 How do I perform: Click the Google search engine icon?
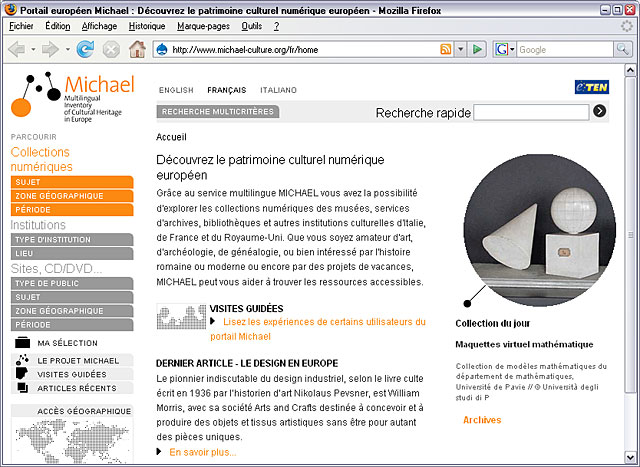click(x=501, y=50)
